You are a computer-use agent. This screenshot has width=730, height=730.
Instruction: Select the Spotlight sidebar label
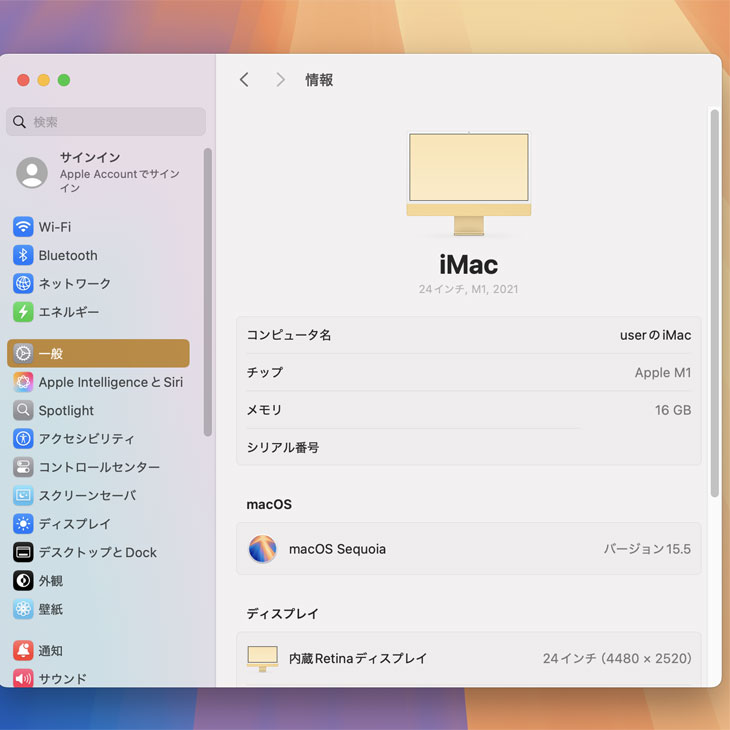click(66, 411)
